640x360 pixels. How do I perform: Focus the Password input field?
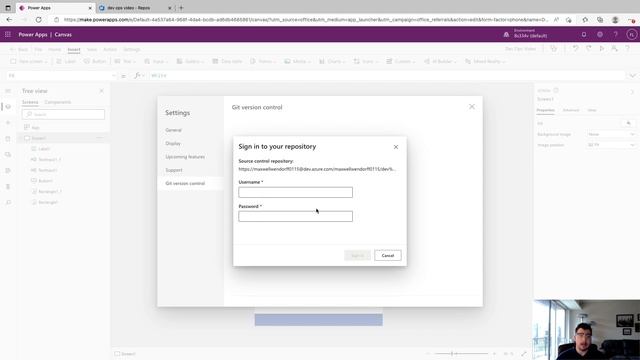[296, 216]
